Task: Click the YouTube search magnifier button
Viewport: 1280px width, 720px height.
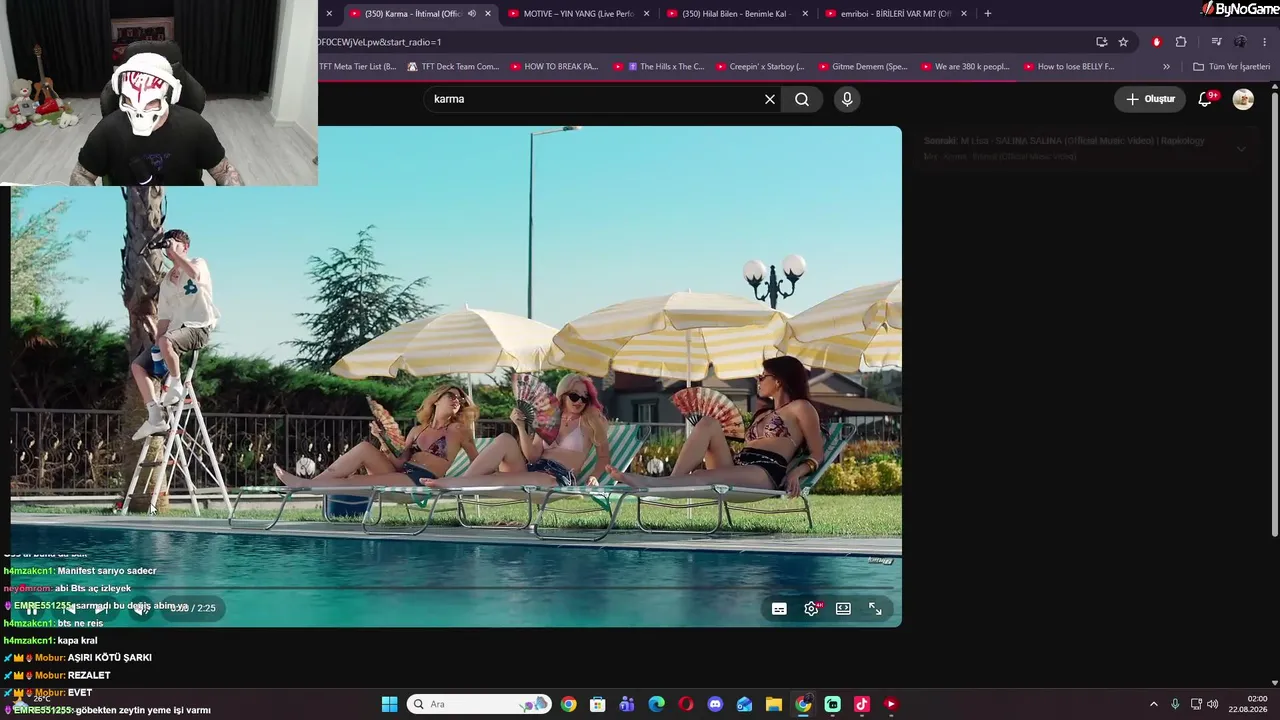Action: [802, 99]
